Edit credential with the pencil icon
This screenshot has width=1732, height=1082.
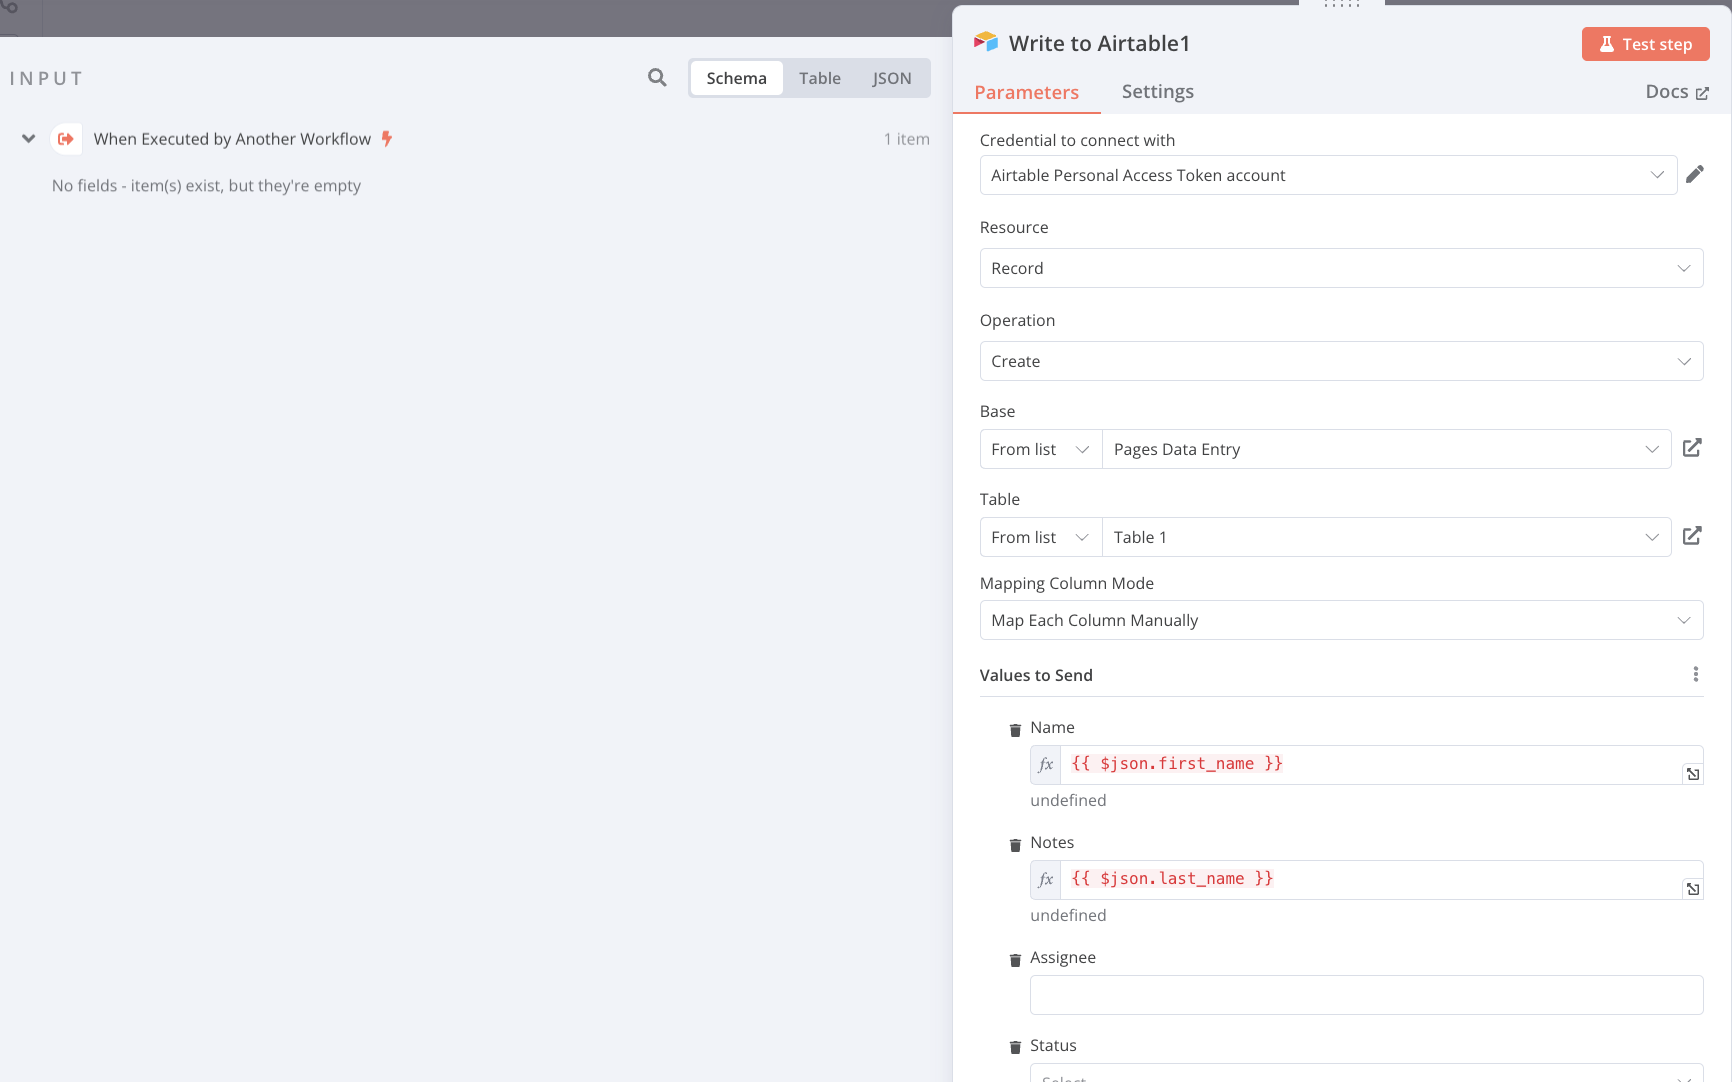tap(1695, 174)
